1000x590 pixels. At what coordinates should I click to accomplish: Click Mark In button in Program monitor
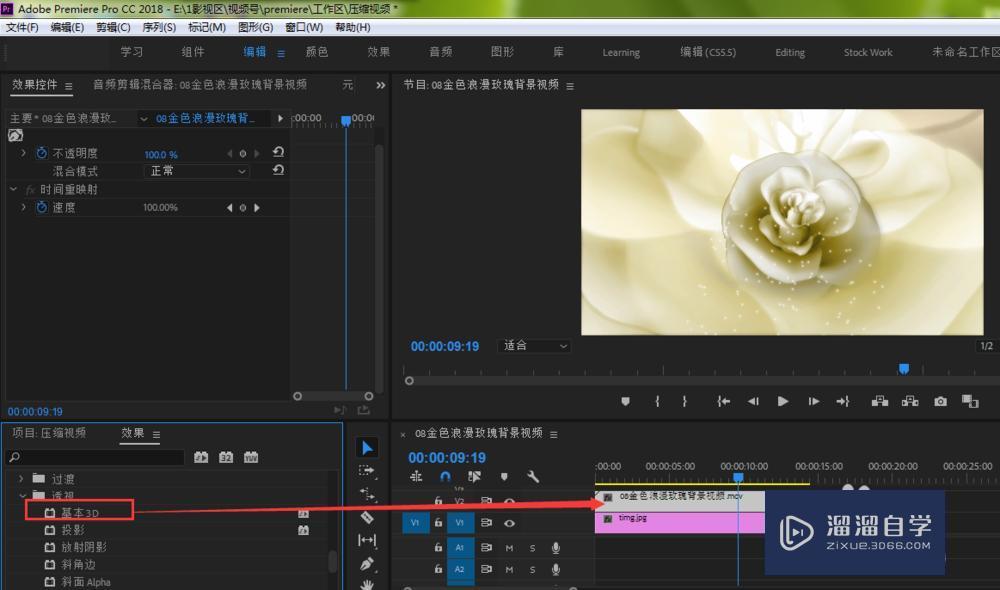click(x=657, y=401)
